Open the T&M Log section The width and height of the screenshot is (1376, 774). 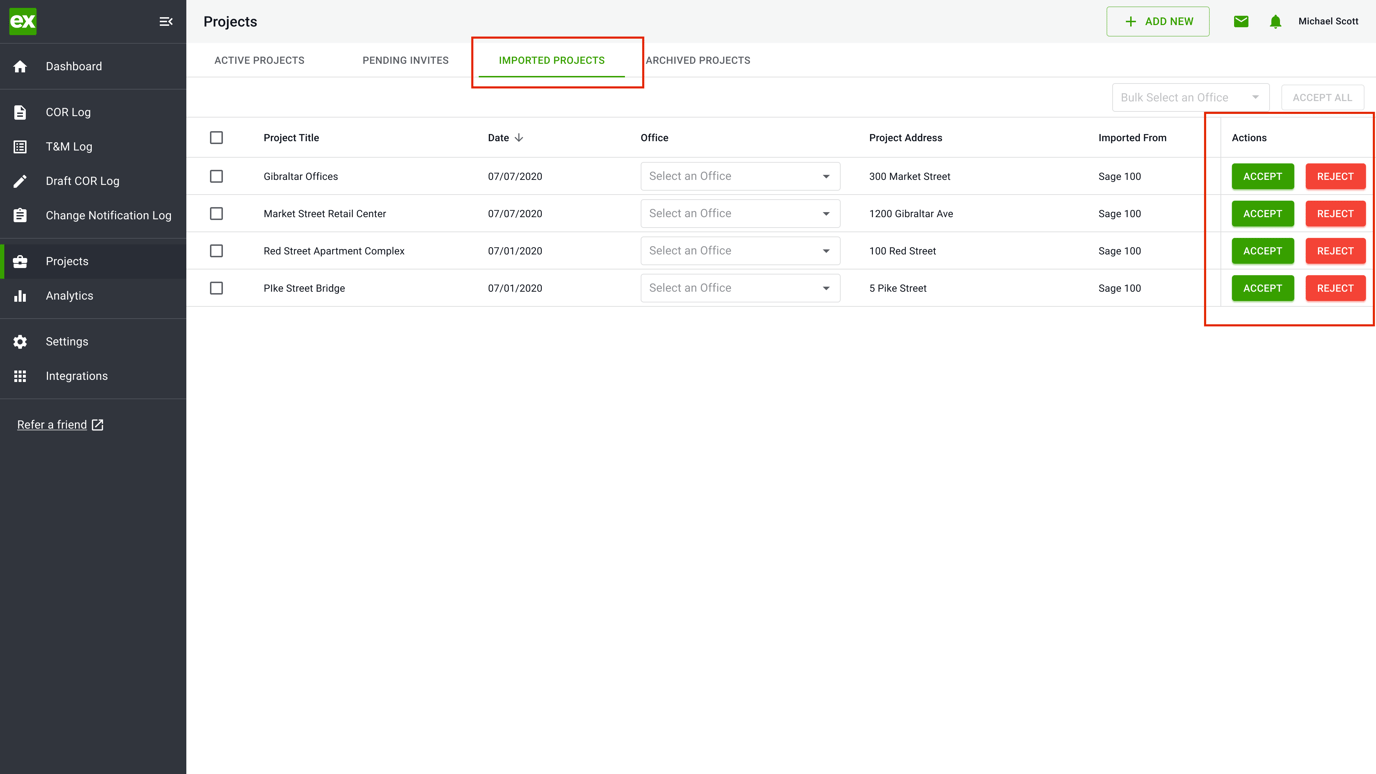click(x=67, y=146)
